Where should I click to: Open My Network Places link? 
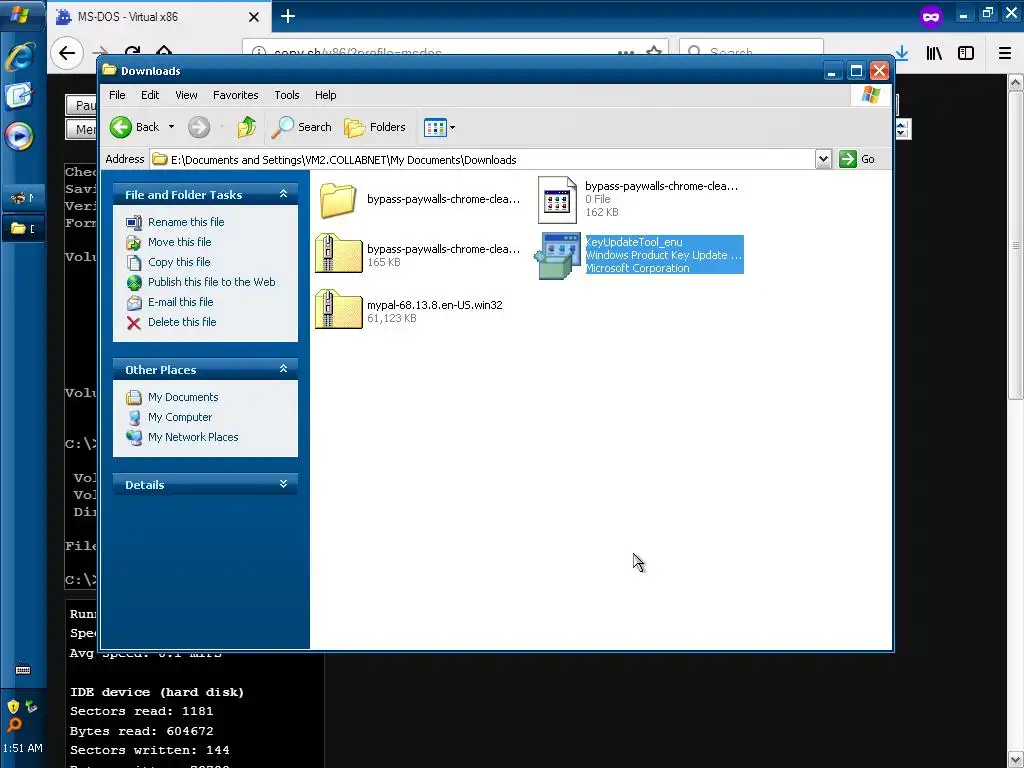(x=193, y=437)
